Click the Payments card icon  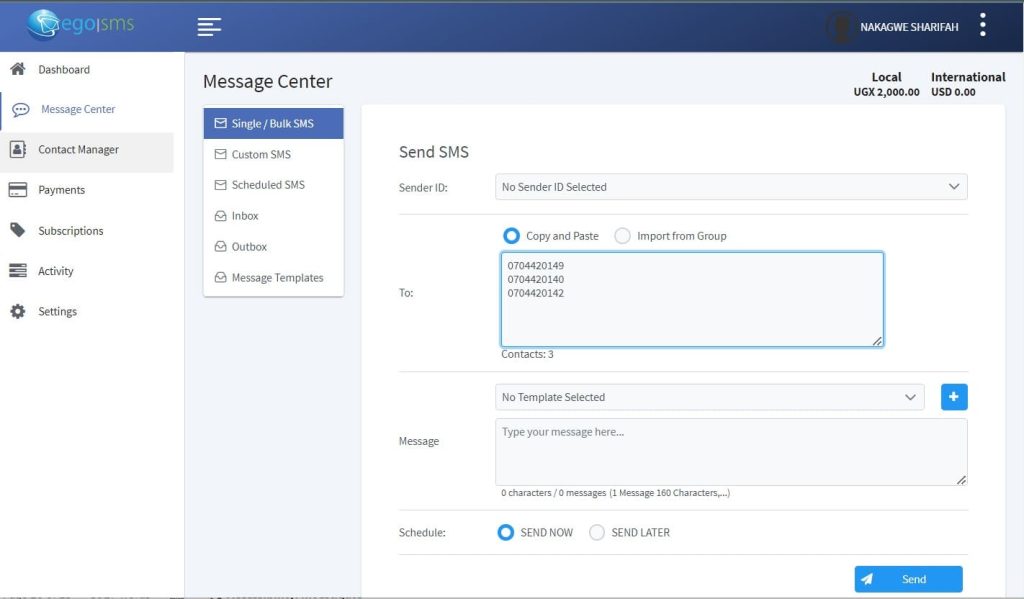(17, 190)
